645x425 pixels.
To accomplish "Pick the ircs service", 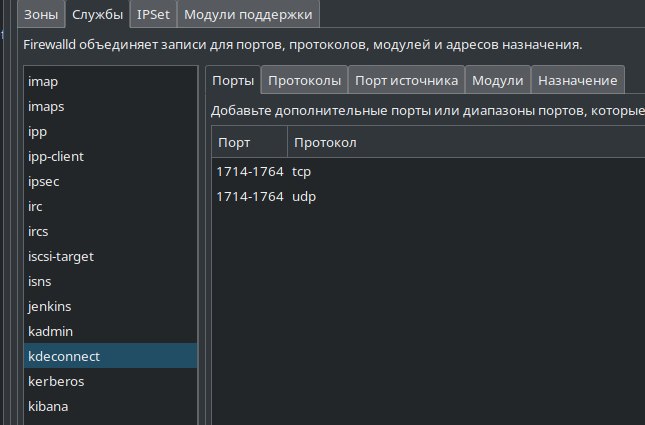I will 111,232.
